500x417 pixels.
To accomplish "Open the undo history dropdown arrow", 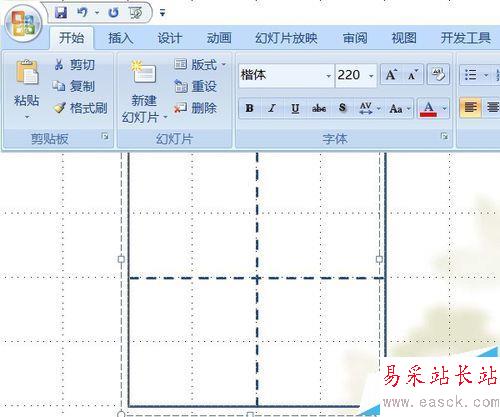I will pos(97,13).
